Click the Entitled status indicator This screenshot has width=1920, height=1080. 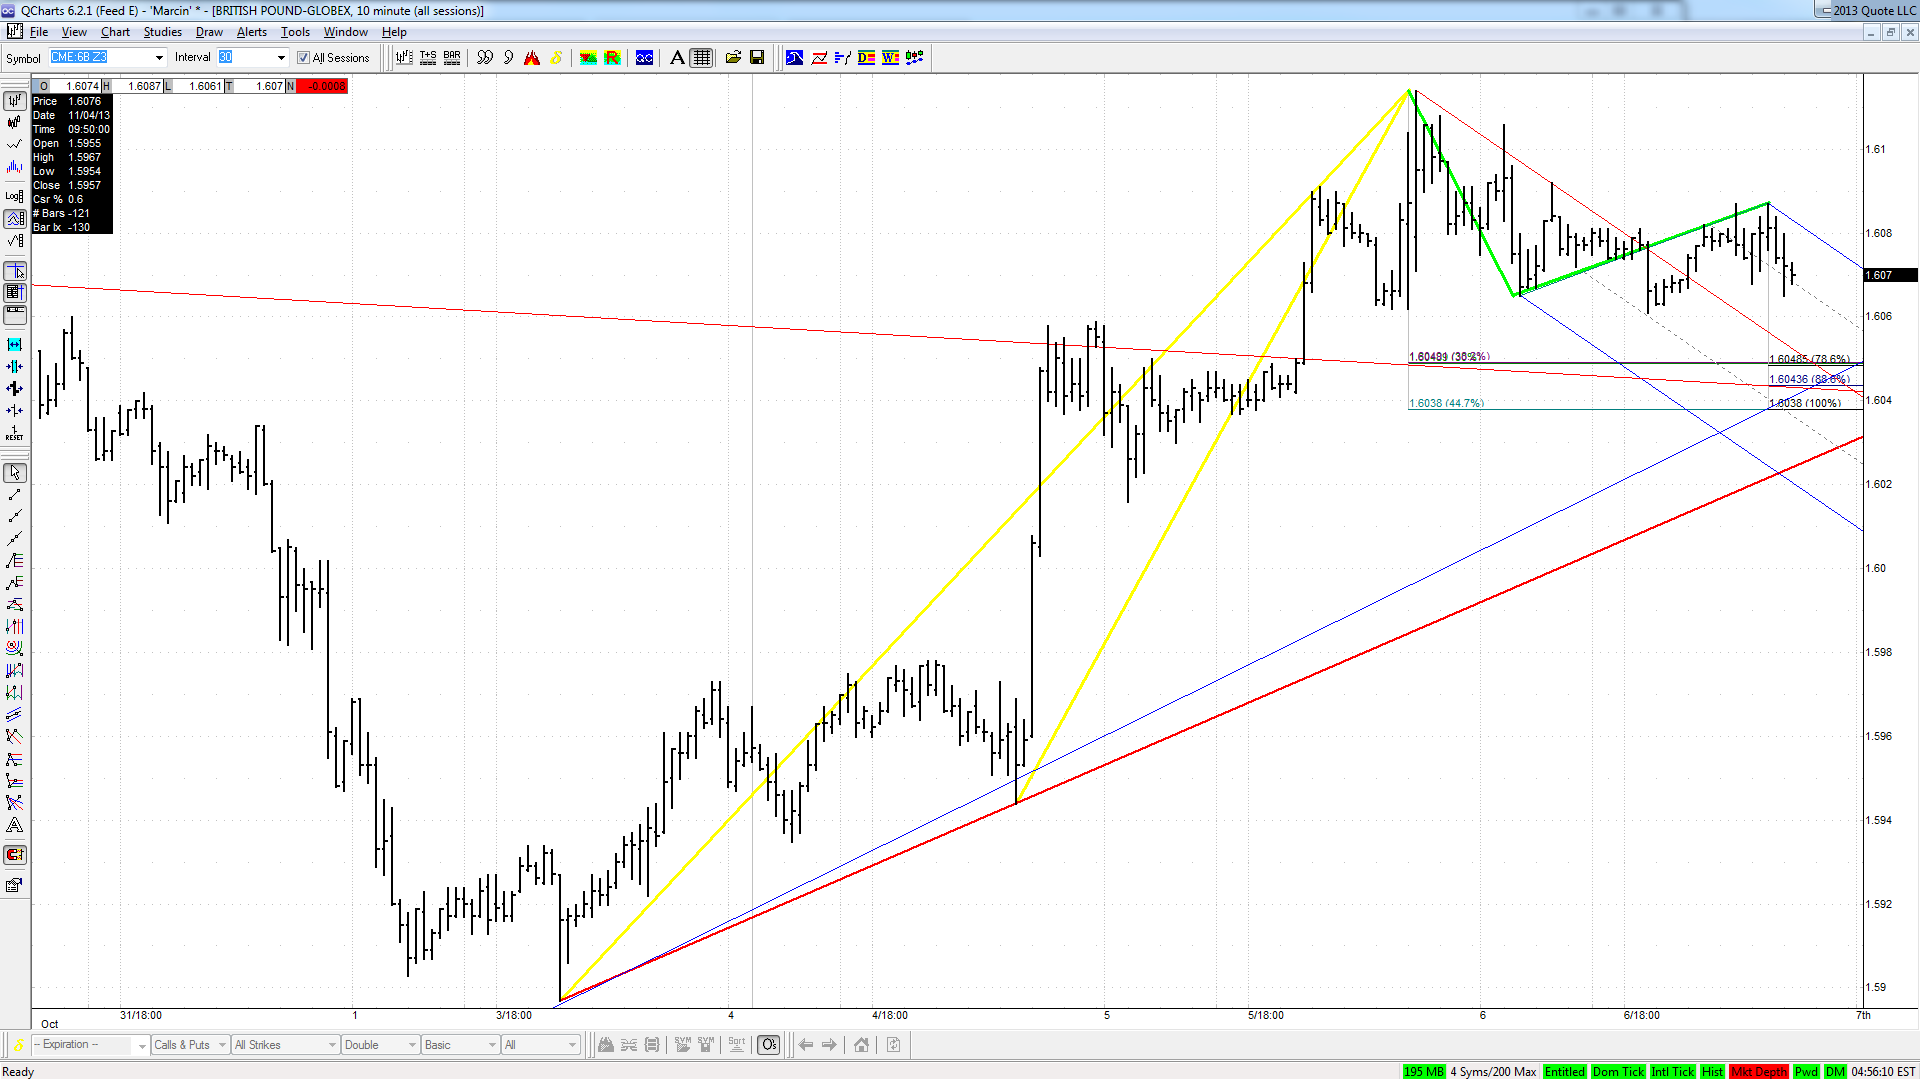1564,1072
